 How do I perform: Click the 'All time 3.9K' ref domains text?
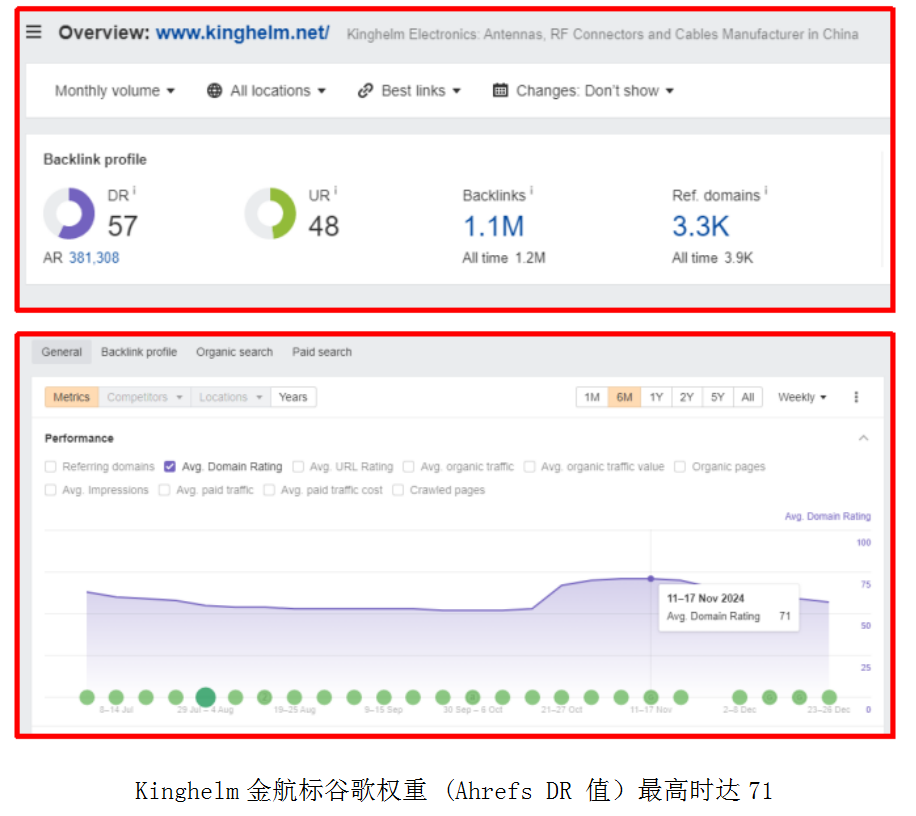coord(712,258)
